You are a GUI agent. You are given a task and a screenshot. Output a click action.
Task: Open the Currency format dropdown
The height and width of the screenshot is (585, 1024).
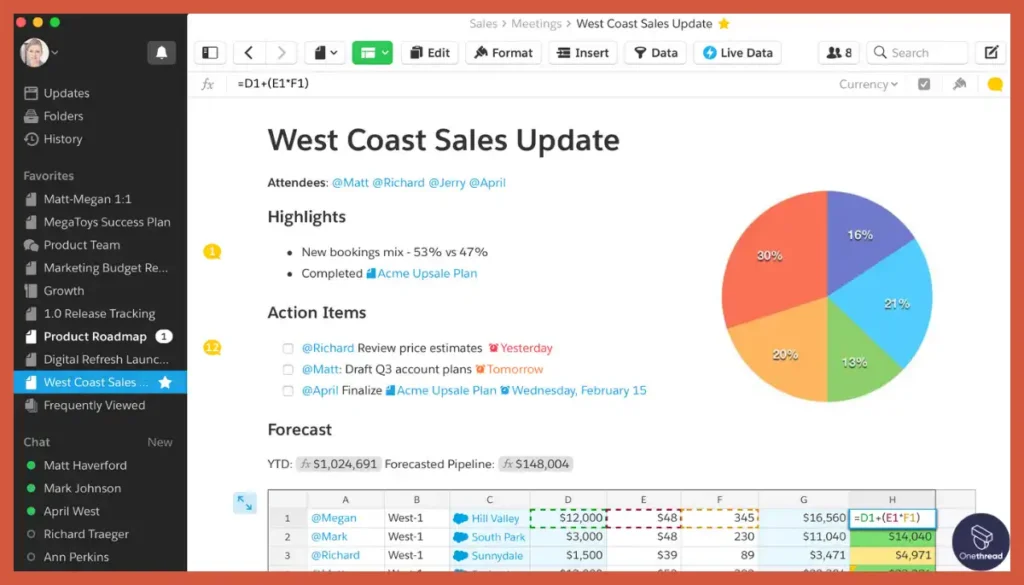[868, 84]
